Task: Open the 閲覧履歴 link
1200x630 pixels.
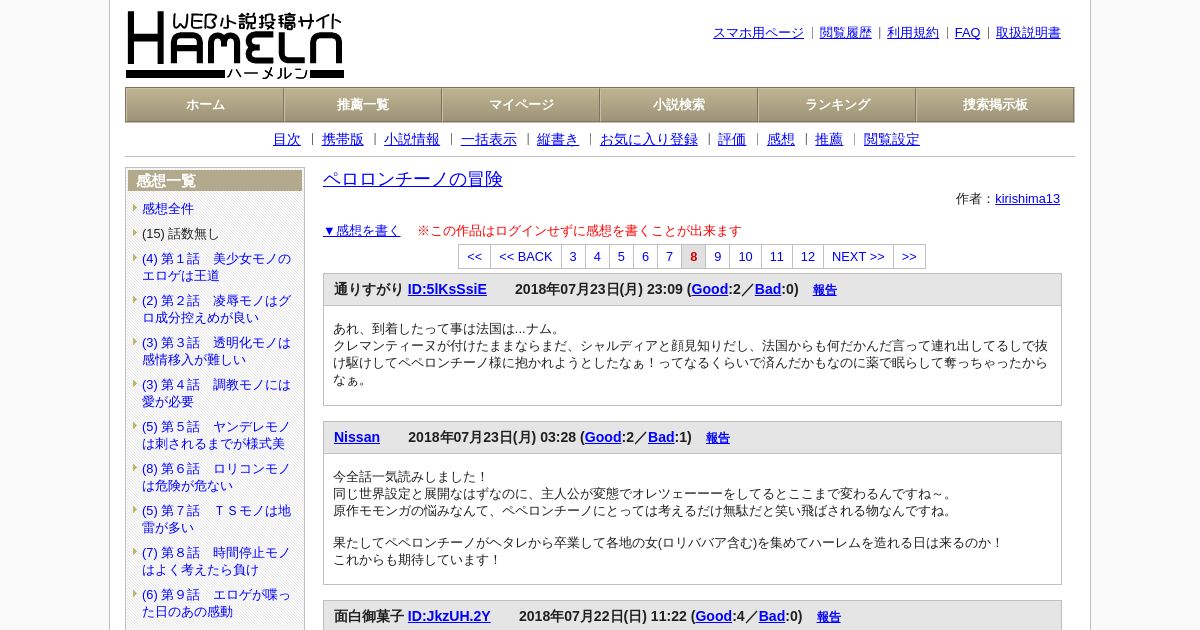Action: (846, 33)
